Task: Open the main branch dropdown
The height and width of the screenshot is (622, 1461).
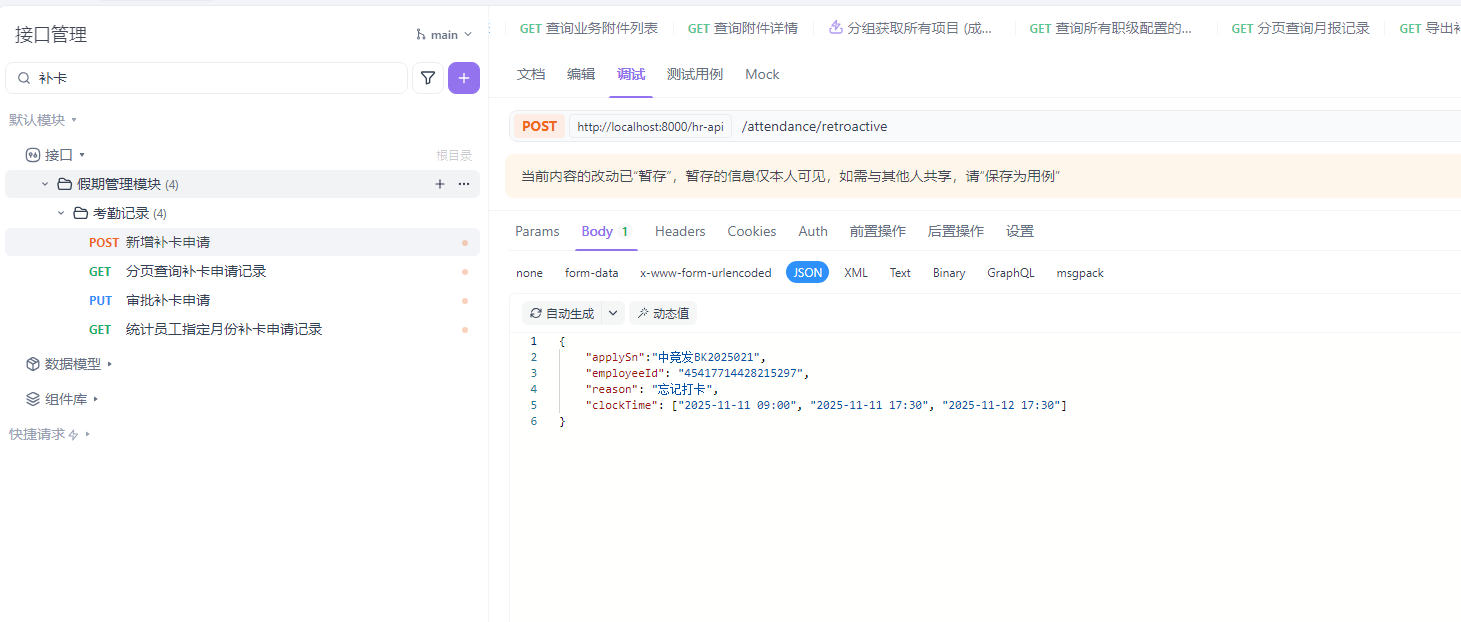Action: pos(444,35)
